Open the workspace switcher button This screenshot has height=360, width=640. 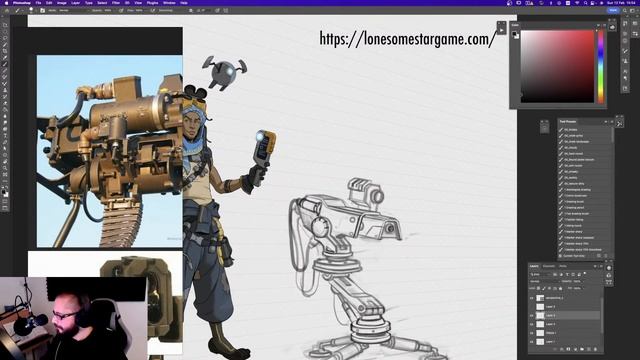pyautogui.click(x=633, y=10)
